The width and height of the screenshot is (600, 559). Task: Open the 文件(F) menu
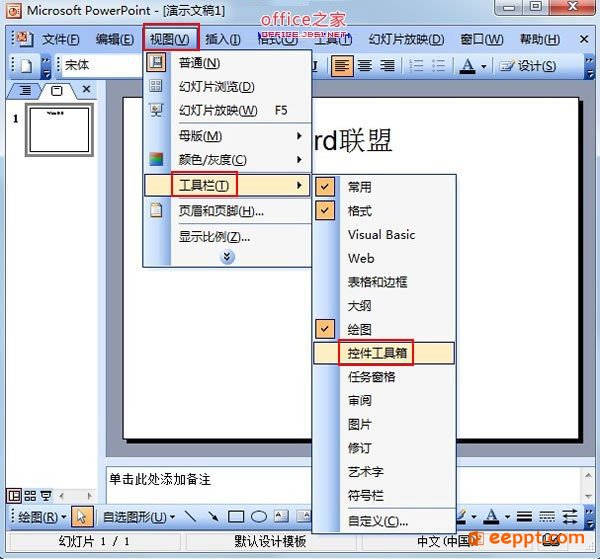pyautogui.click(x=60, y=39)
